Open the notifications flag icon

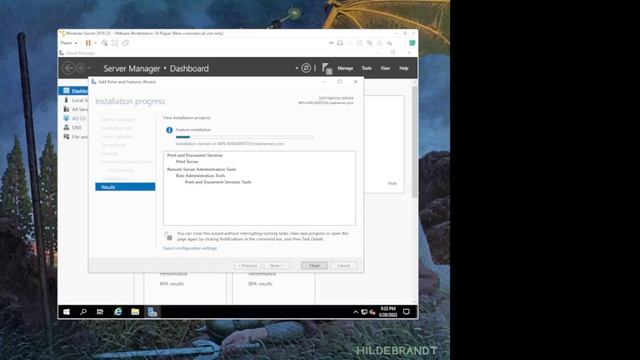point(327,68)
